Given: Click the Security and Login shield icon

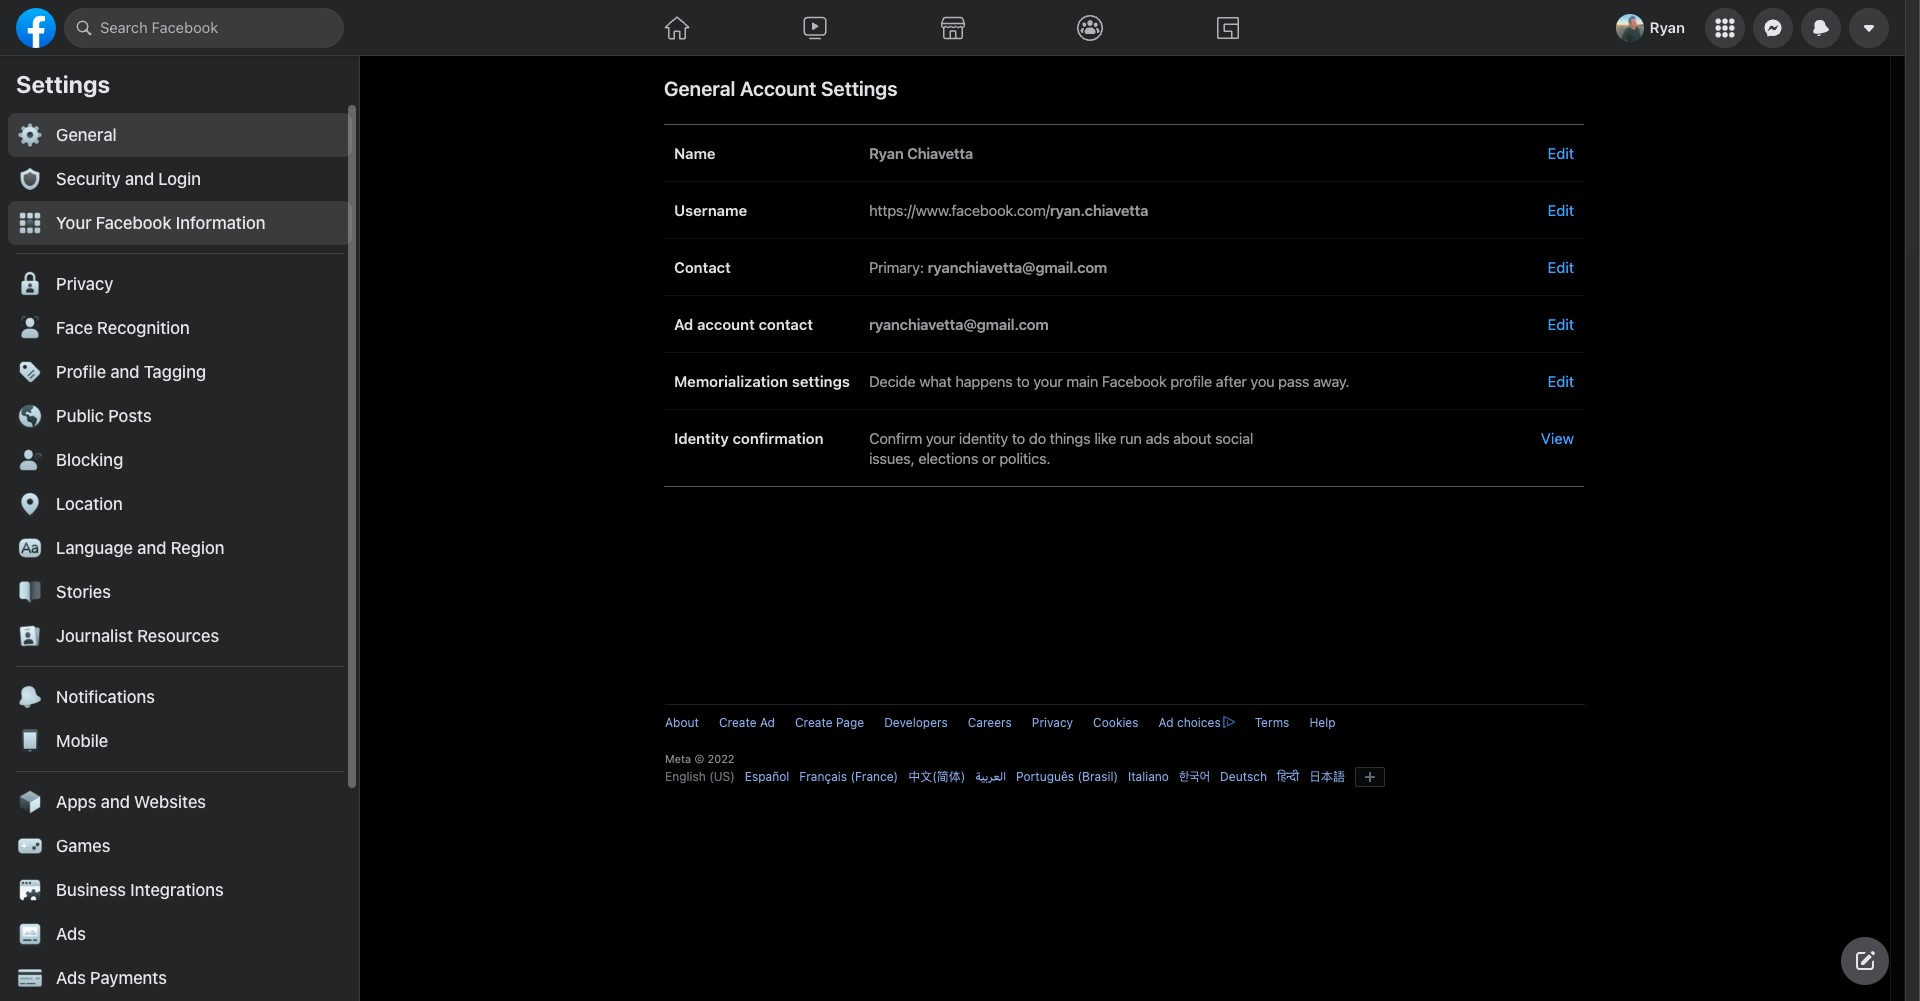Looking at the screenshot, I should coord(30,179).
